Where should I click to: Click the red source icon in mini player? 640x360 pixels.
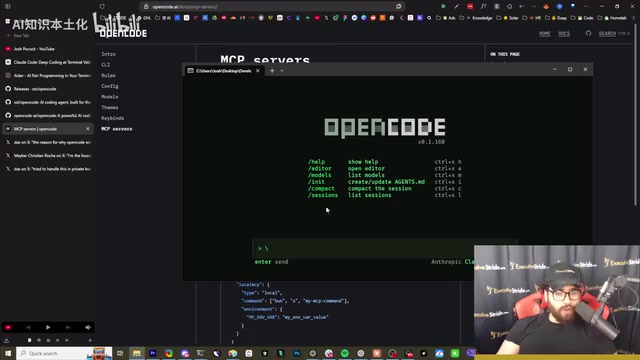point(8,327)
